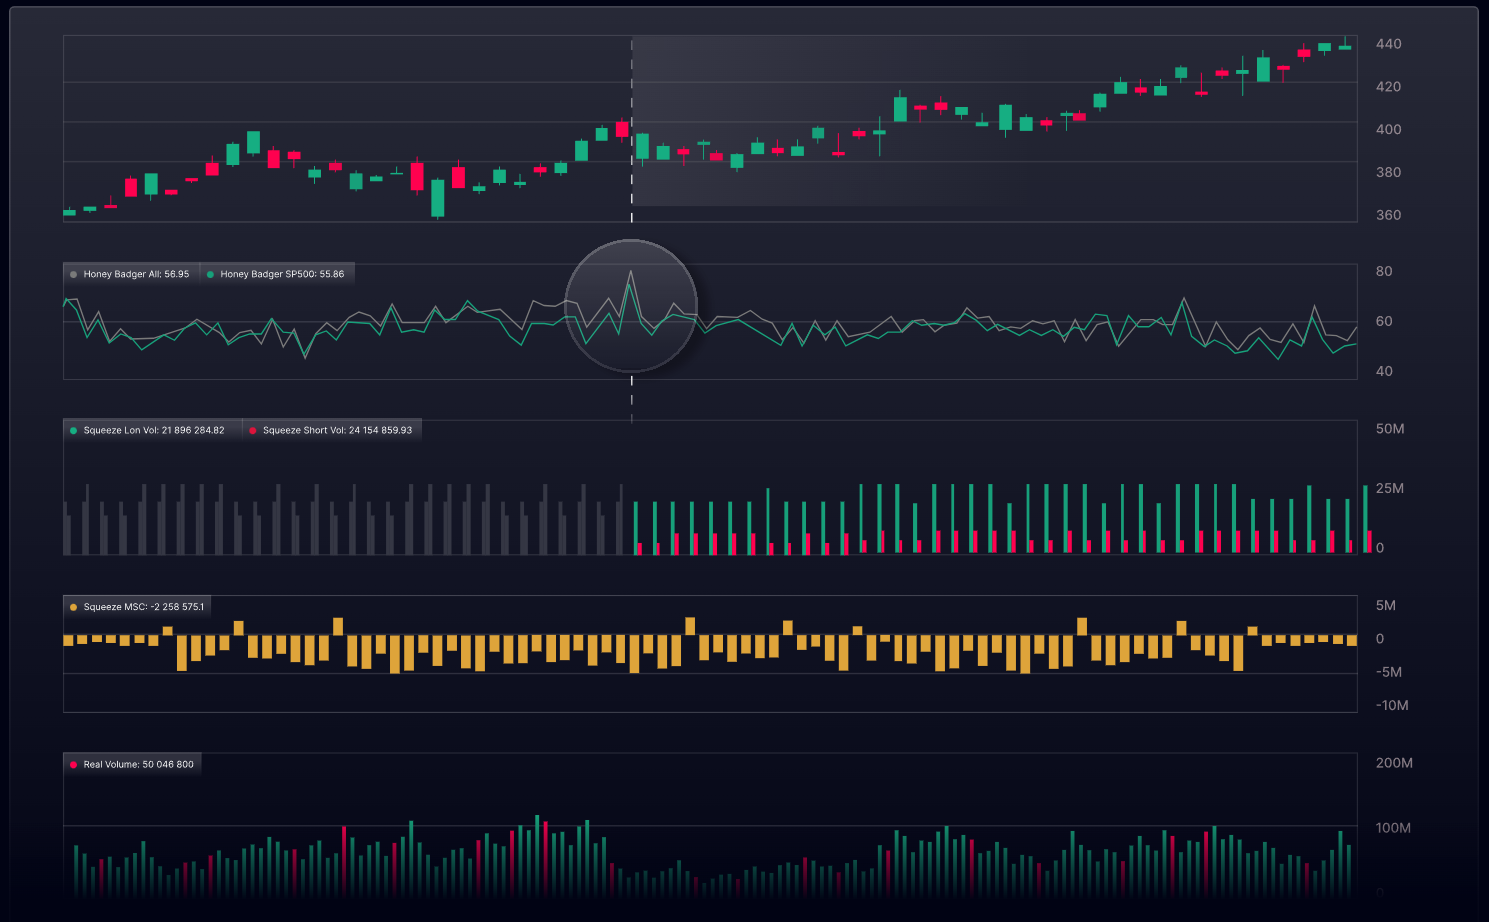Click the 200M label on Real Volume axis
The image size is (1489, 922).
tap(1394, 763)
